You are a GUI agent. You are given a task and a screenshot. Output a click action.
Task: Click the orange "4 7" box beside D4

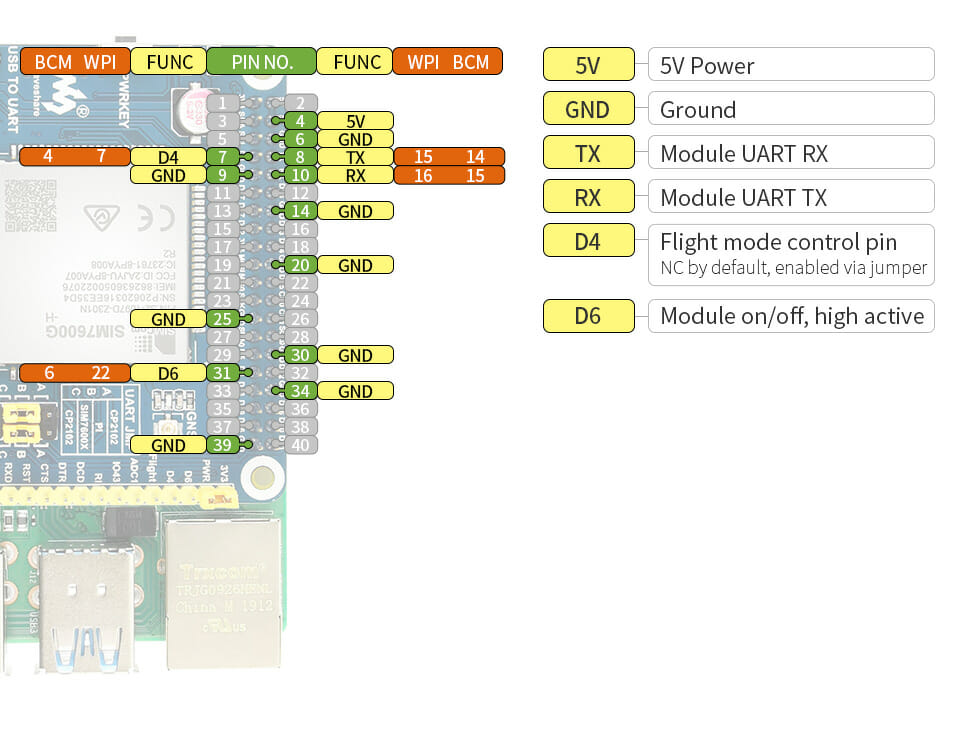(x=75, y=157)
